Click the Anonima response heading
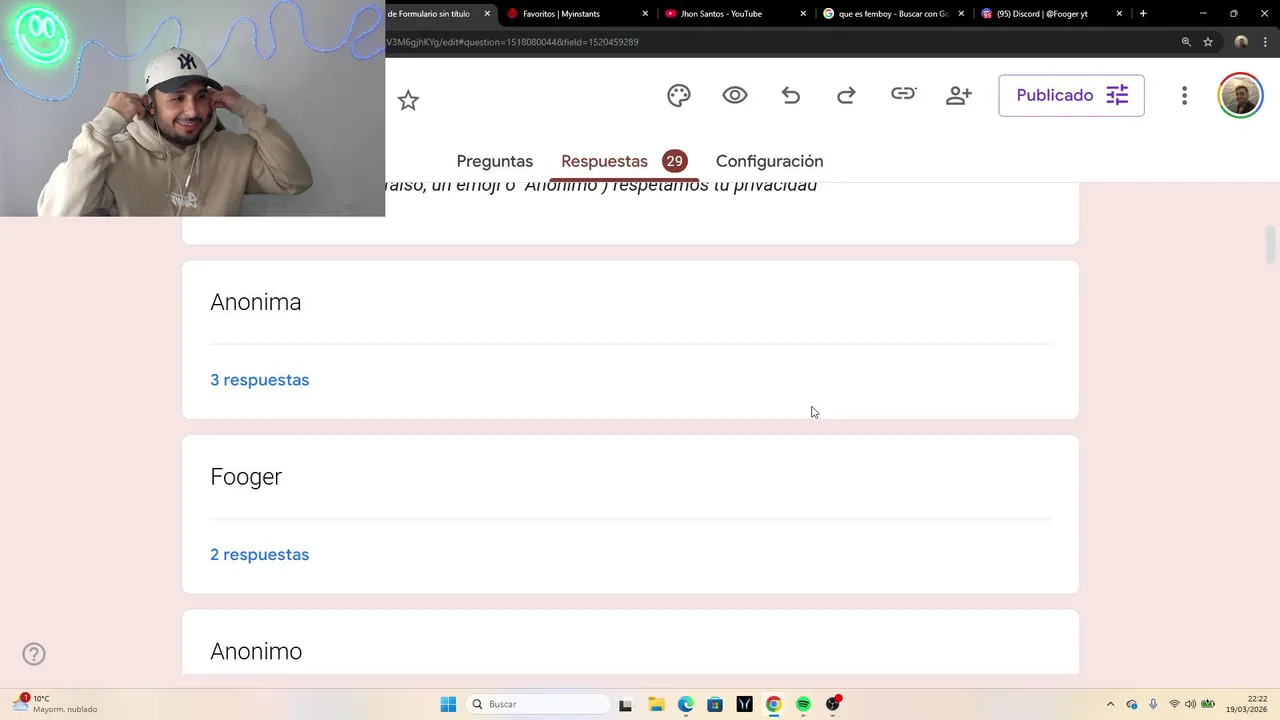This screenshot has height=720, width=1280. [255, 302]
